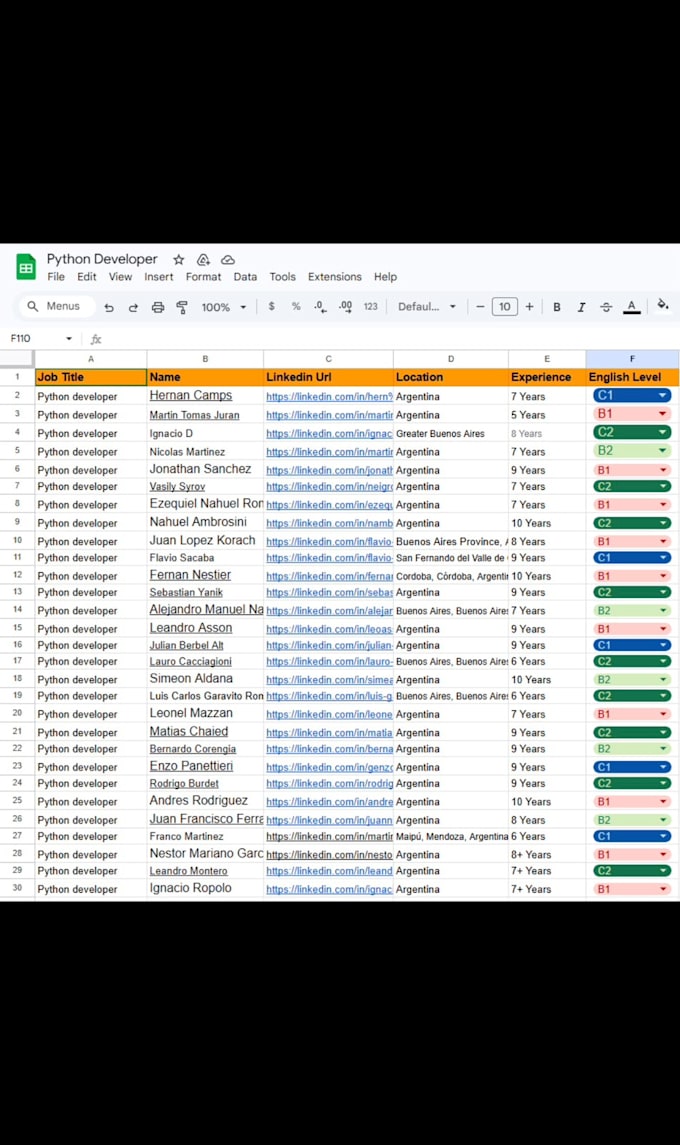Click the Job Title header cell

tap(91, 377)
